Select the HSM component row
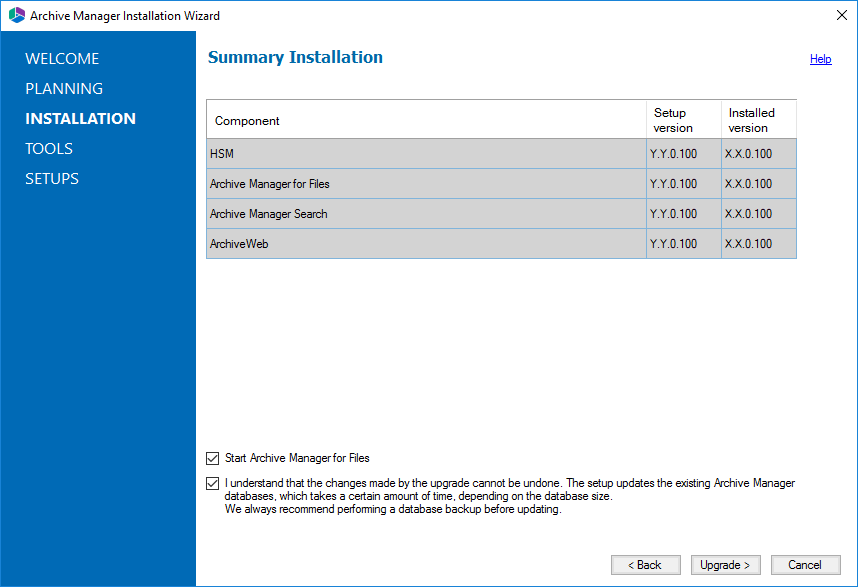858x587 pixels. [425, 154]
